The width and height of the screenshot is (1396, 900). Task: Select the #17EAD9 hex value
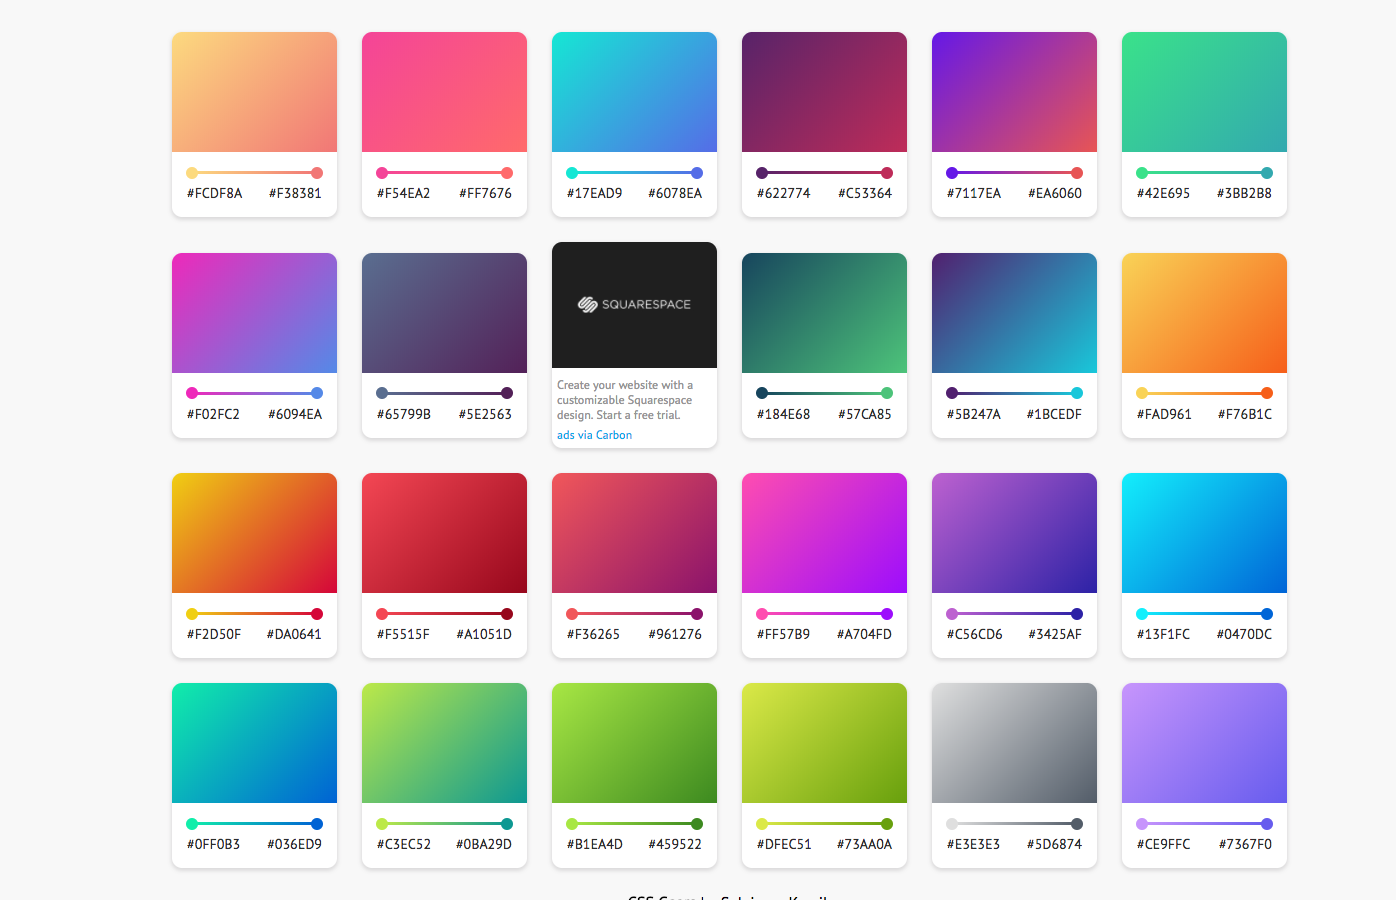point(594,193)
